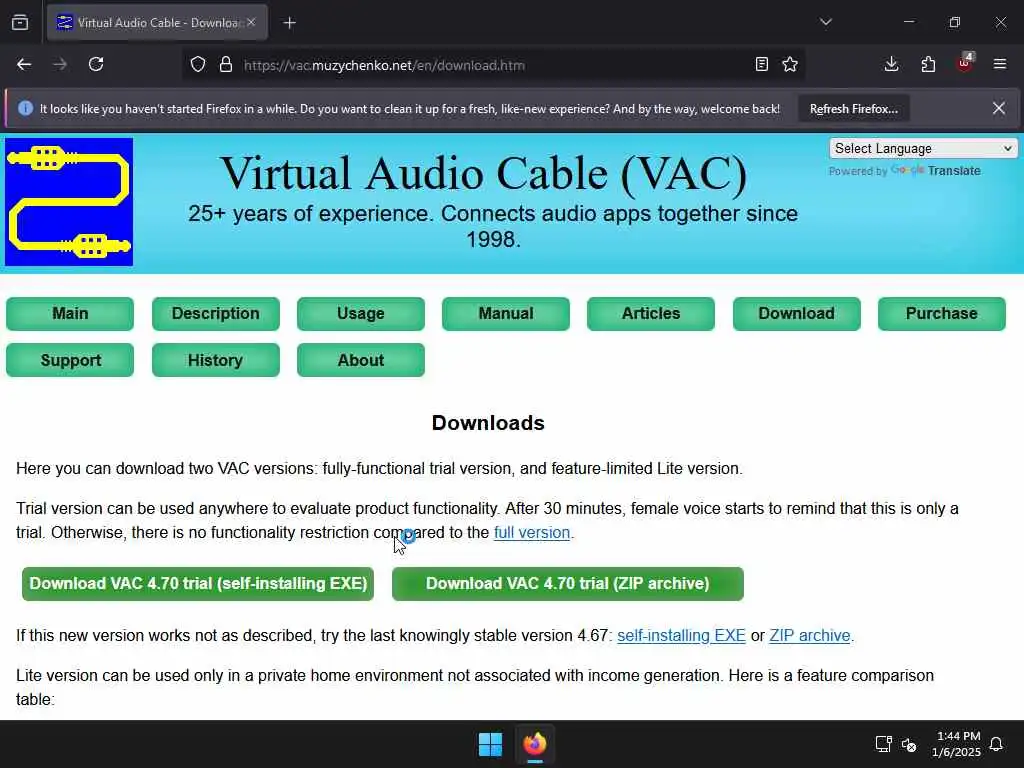This screenshot has width=1024, height=768.
Task: Open a new tab with the plus button
Action: (x=289, y=23)
